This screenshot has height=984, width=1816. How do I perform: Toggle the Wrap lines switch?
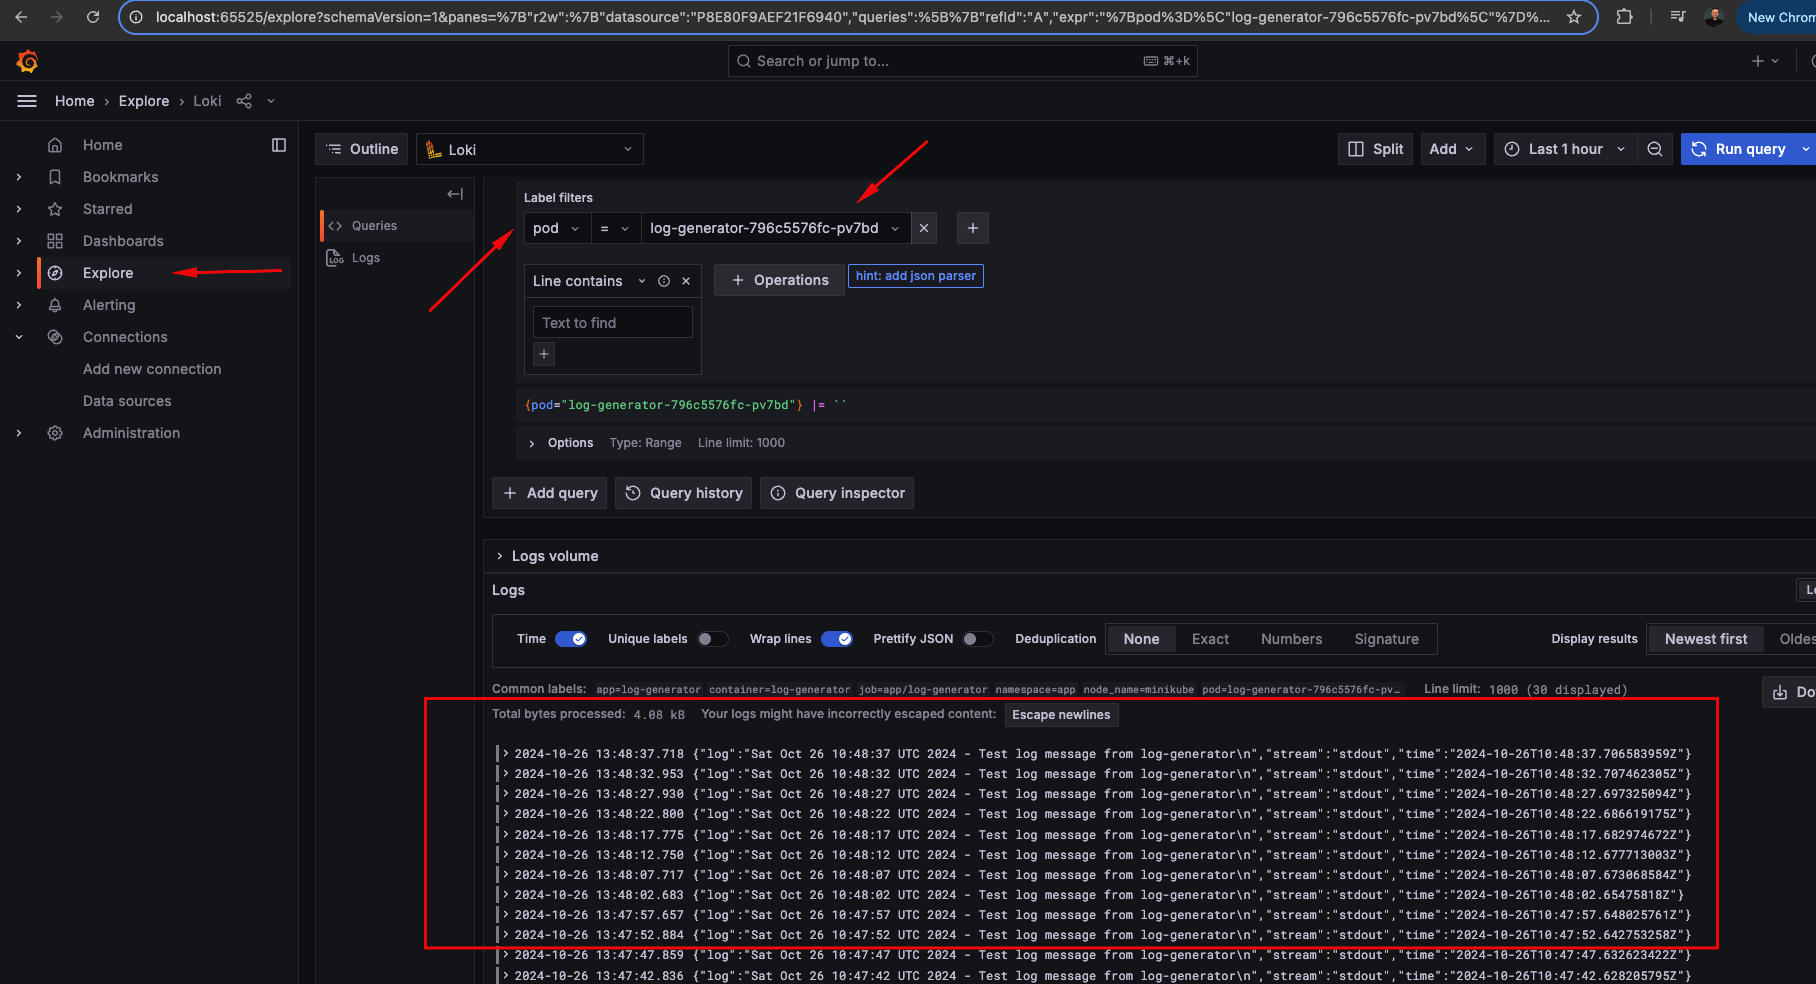tap(837, 639)
